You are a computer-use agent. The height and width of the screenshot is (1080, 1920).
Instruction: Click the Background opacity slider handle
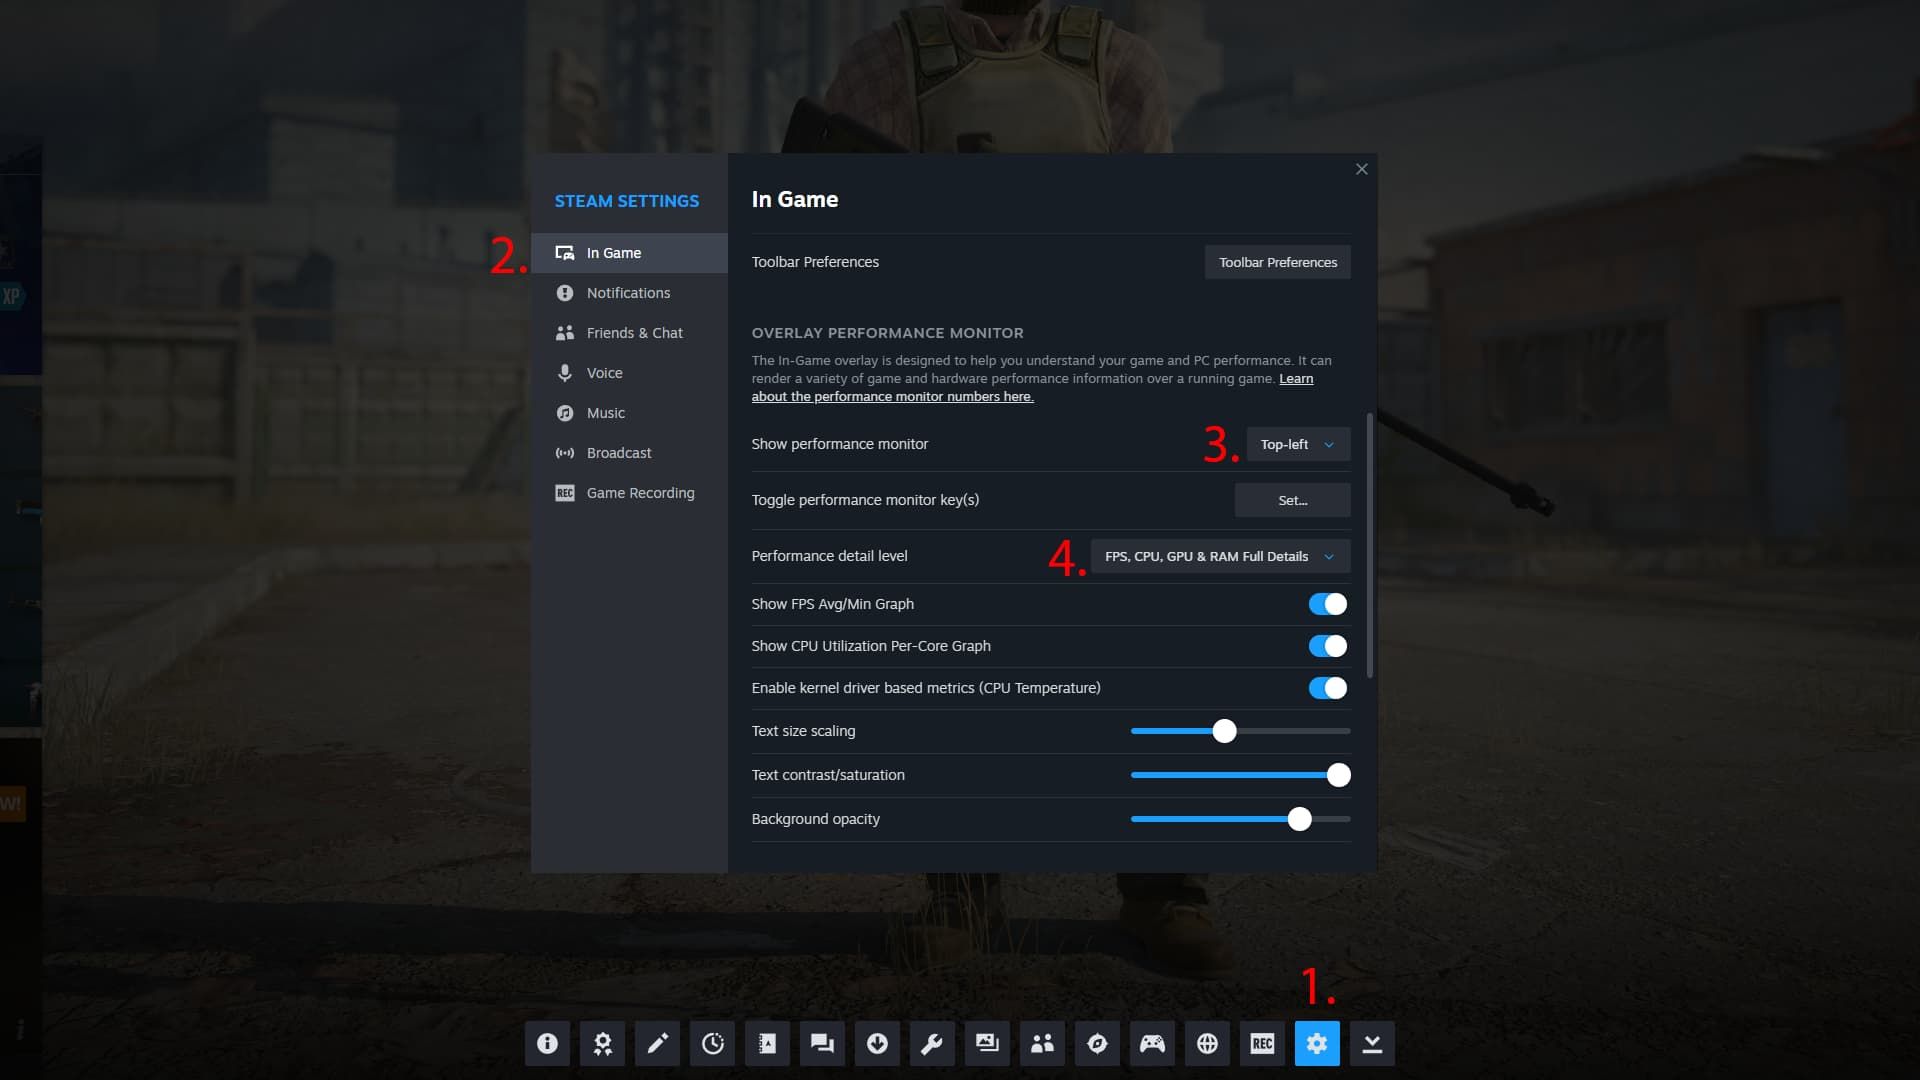[x=1299, y=819]
